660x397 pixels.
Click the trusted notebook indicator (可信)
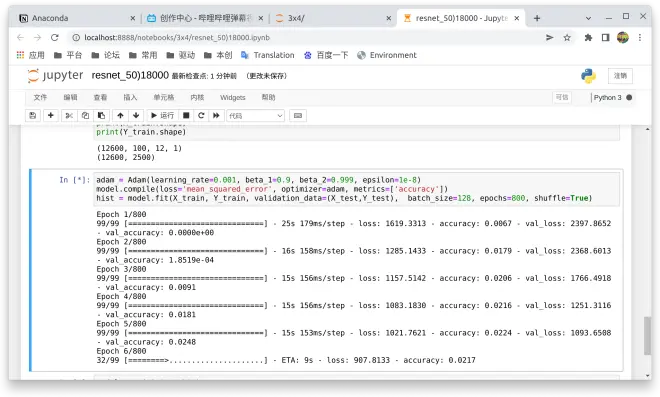562,97
